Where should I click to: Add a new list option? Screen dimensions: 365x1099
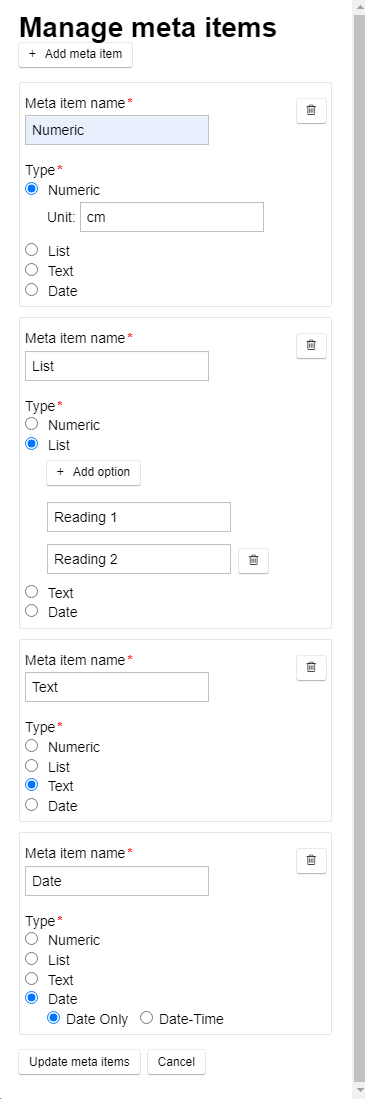93,472
